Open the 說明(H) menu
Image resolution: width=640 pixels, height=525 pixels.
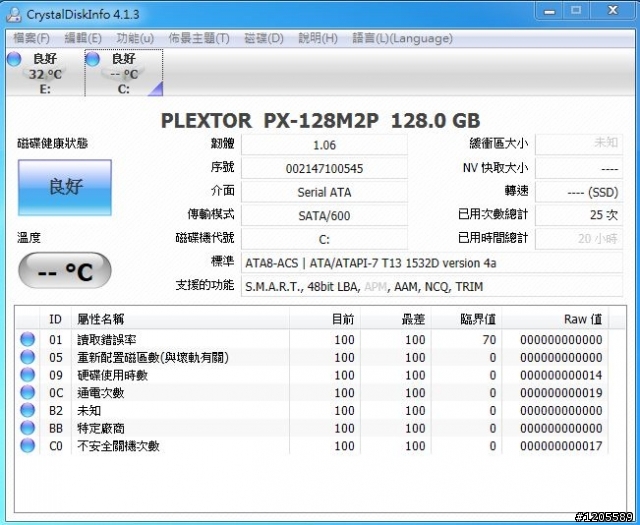318,38
